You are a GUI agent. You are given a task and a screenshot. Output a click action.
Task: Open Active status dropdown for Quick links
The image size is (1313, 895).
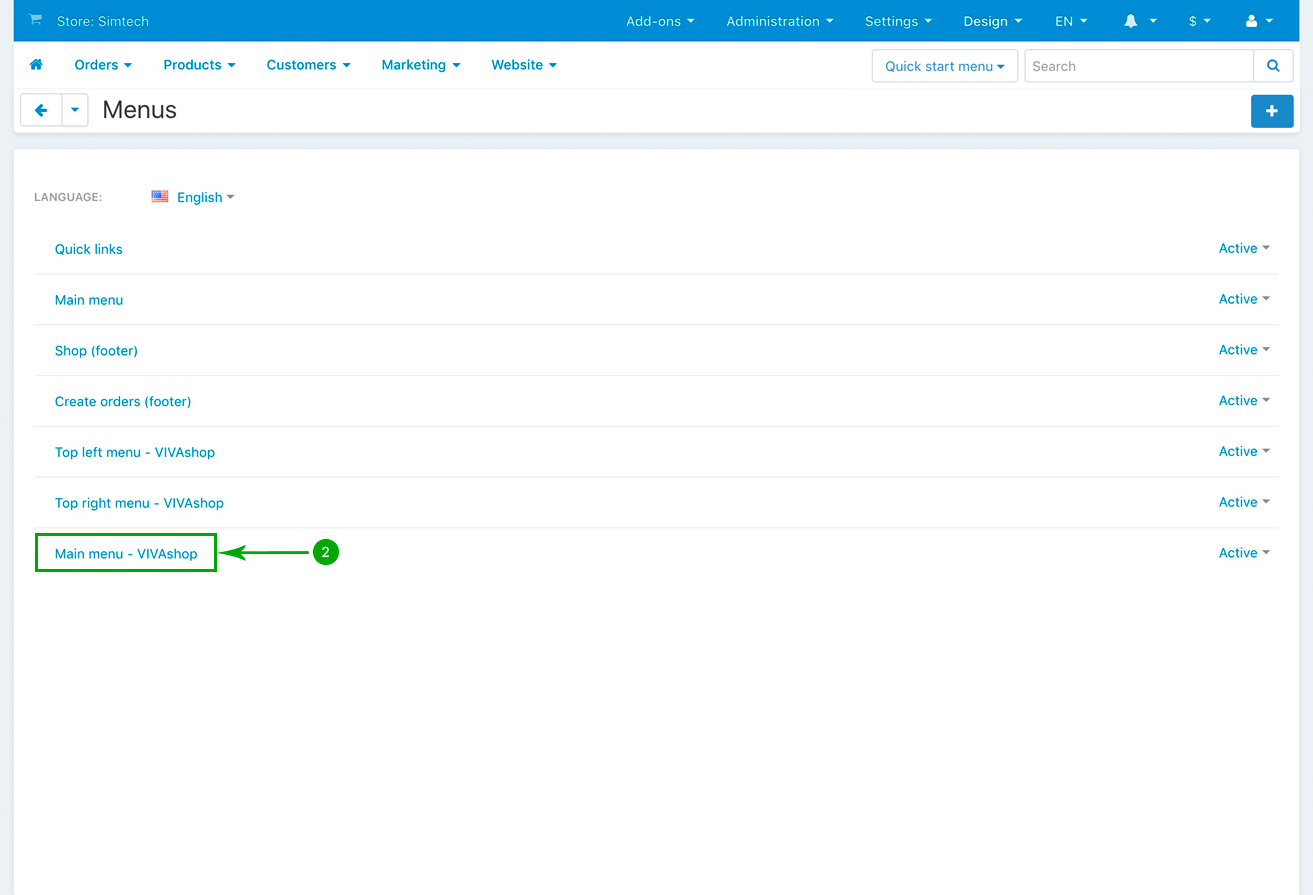click(1243, 248)
